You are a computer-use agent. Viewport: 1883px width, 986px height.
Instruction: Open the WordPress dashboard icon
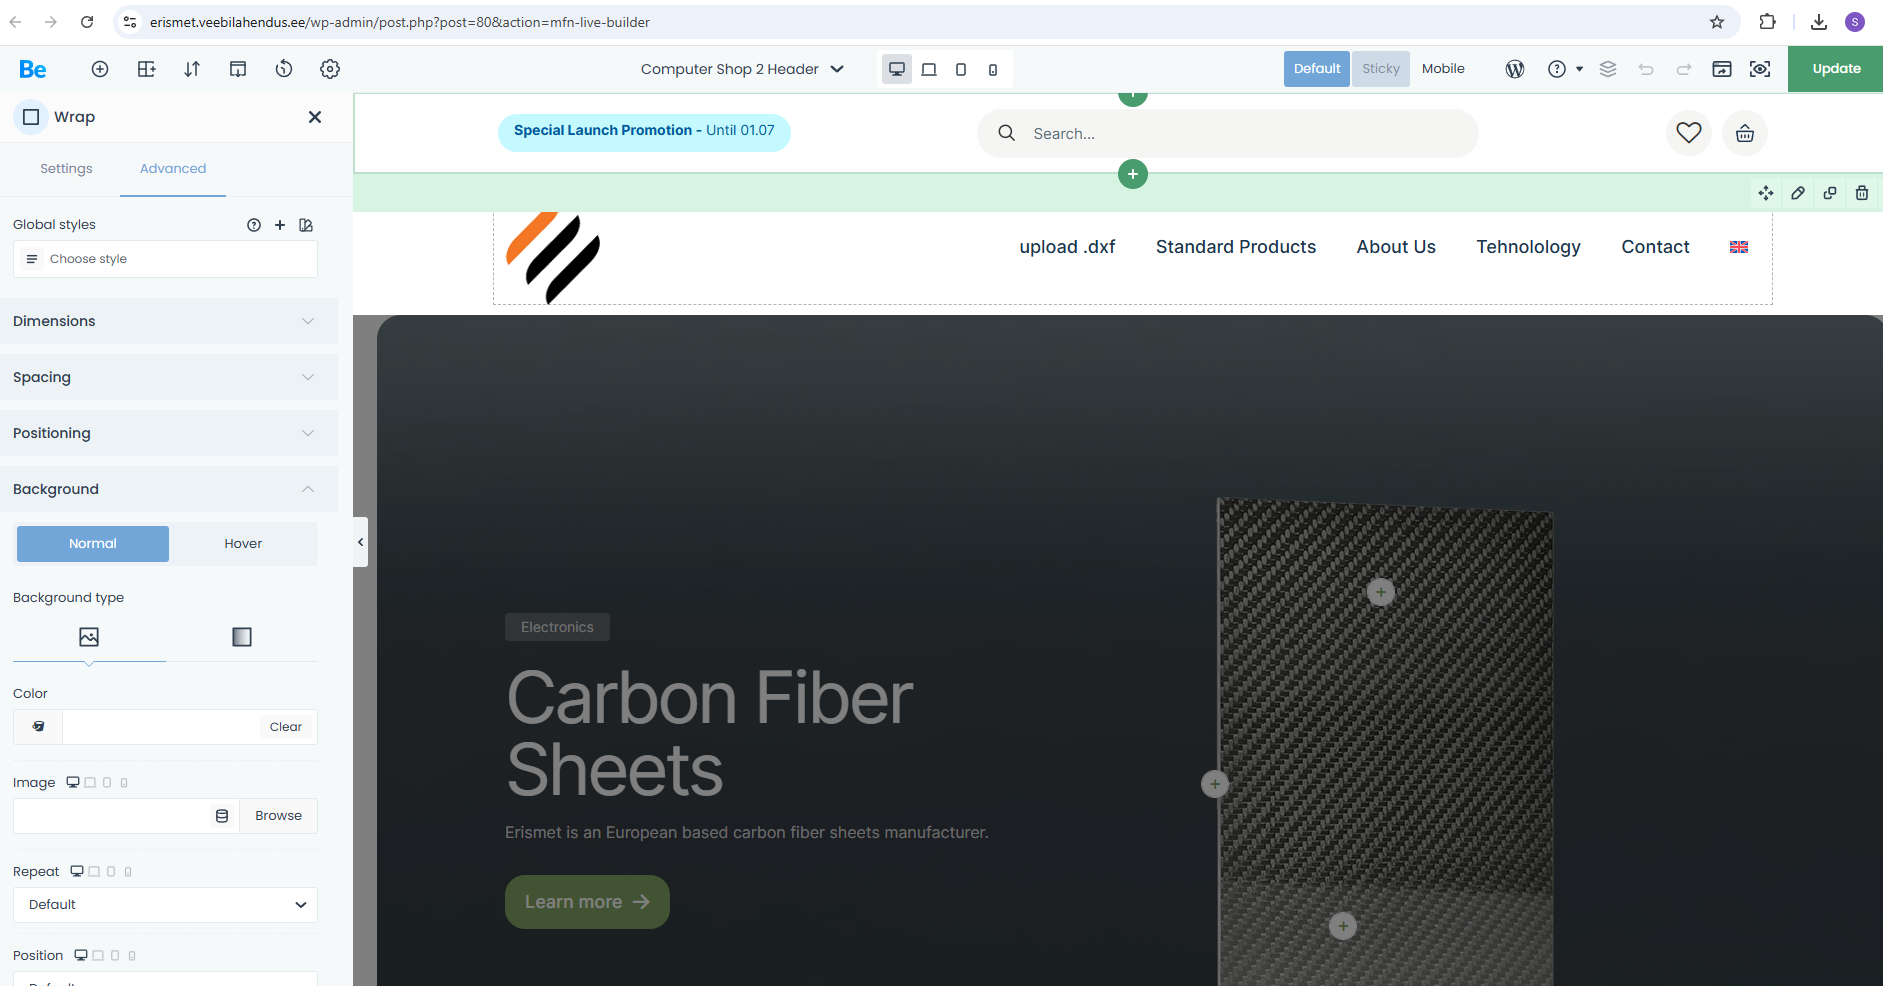[1515, 69]
